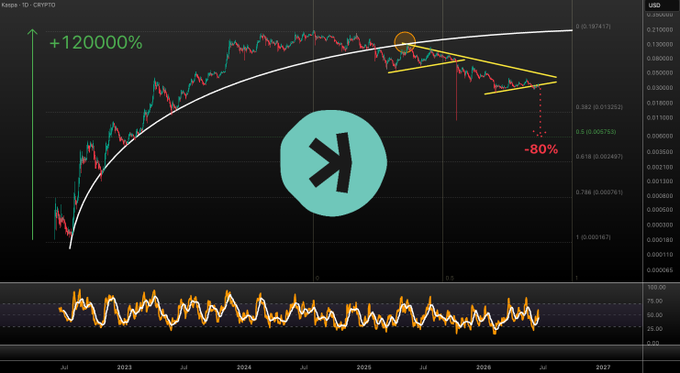The height and width of the screenshot is (373, 680).
Task: Click 0.030000 on the price axis
Action: (x=660, y=88)
